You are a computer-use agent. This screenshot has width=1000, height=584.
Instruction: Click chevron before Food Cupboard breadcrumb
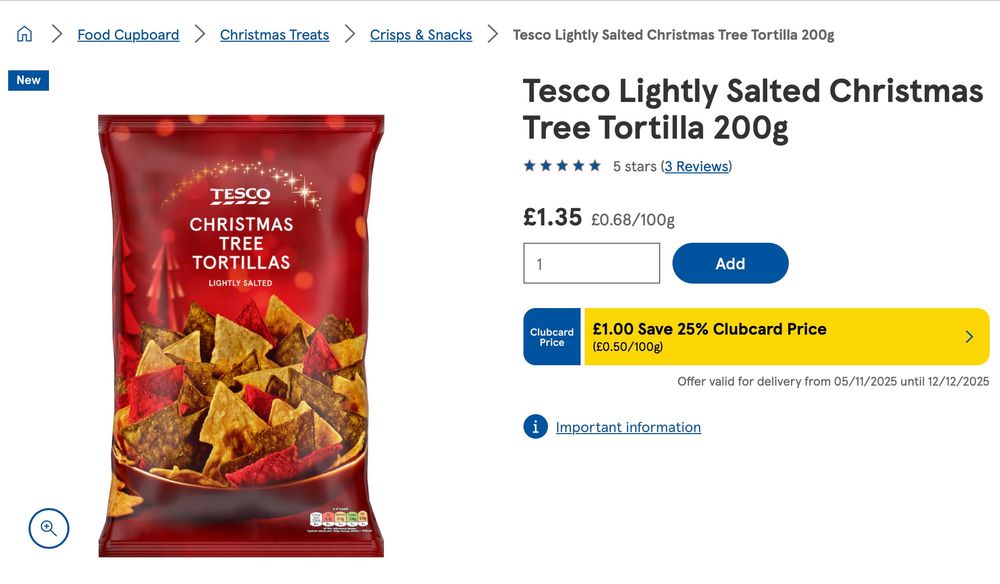(57, 34)
